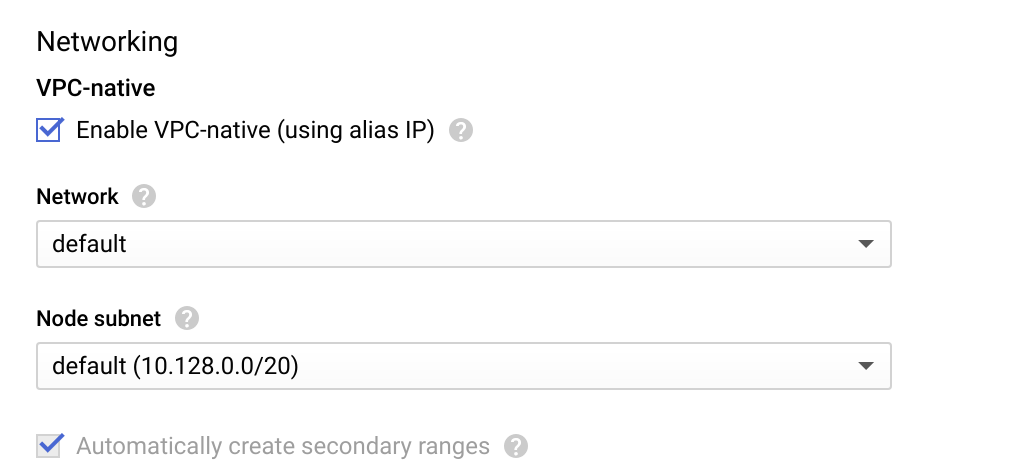The height and width of the screenshot is (464, 1014).
Task: Click the Network dropdown caret arrow
Action: click(x=866, y=244)
